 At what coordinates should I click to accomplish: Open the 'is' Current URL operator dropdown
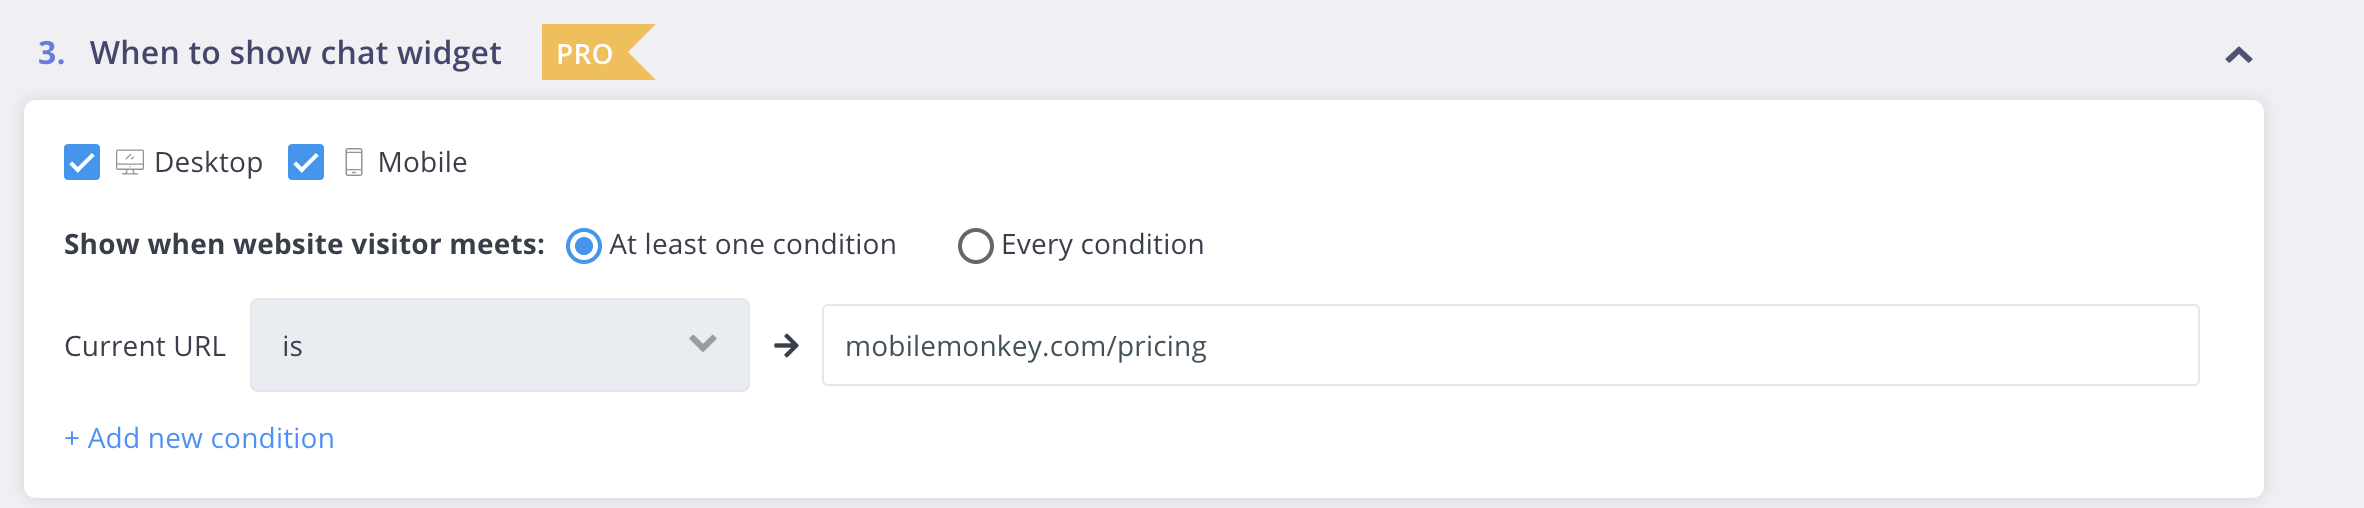500,345
